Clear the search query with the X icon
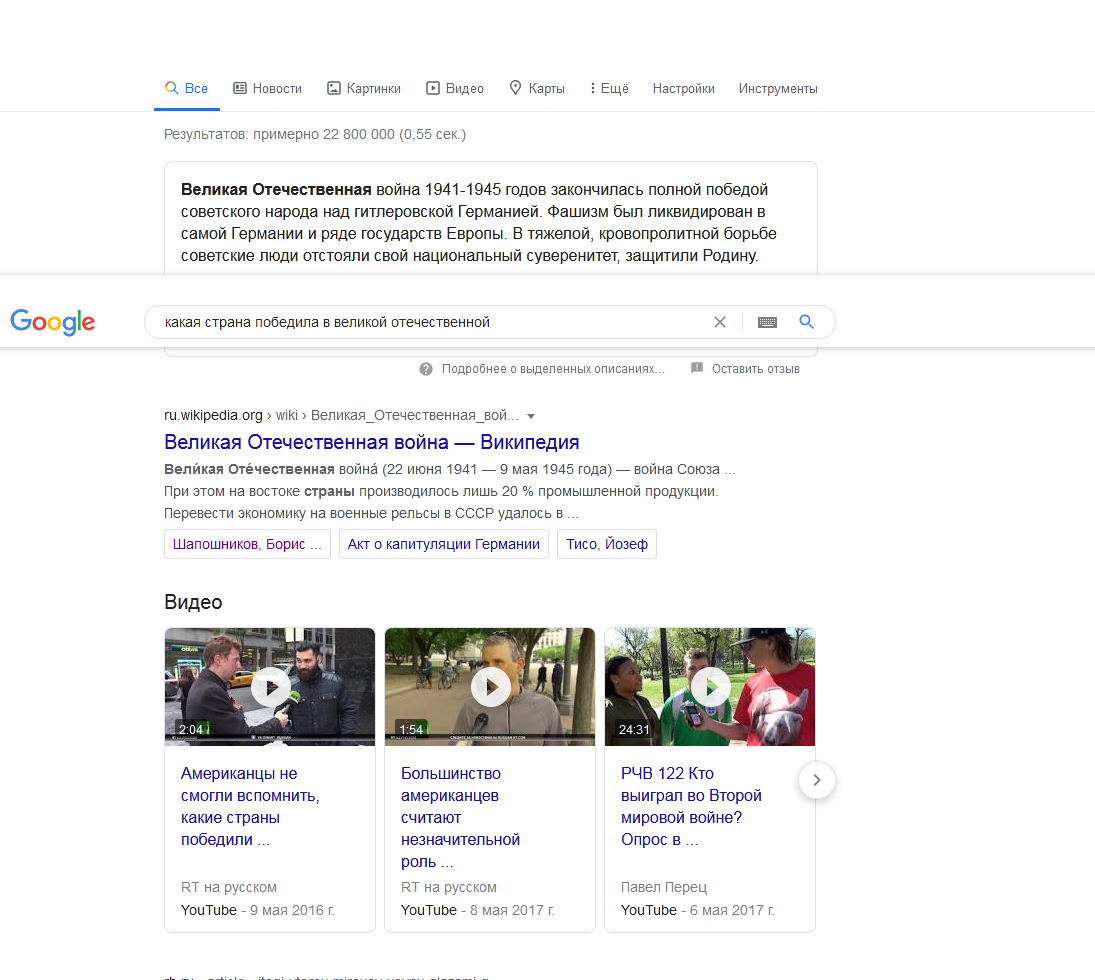This screenshot has height=980, width=1095. click(720, 322)
